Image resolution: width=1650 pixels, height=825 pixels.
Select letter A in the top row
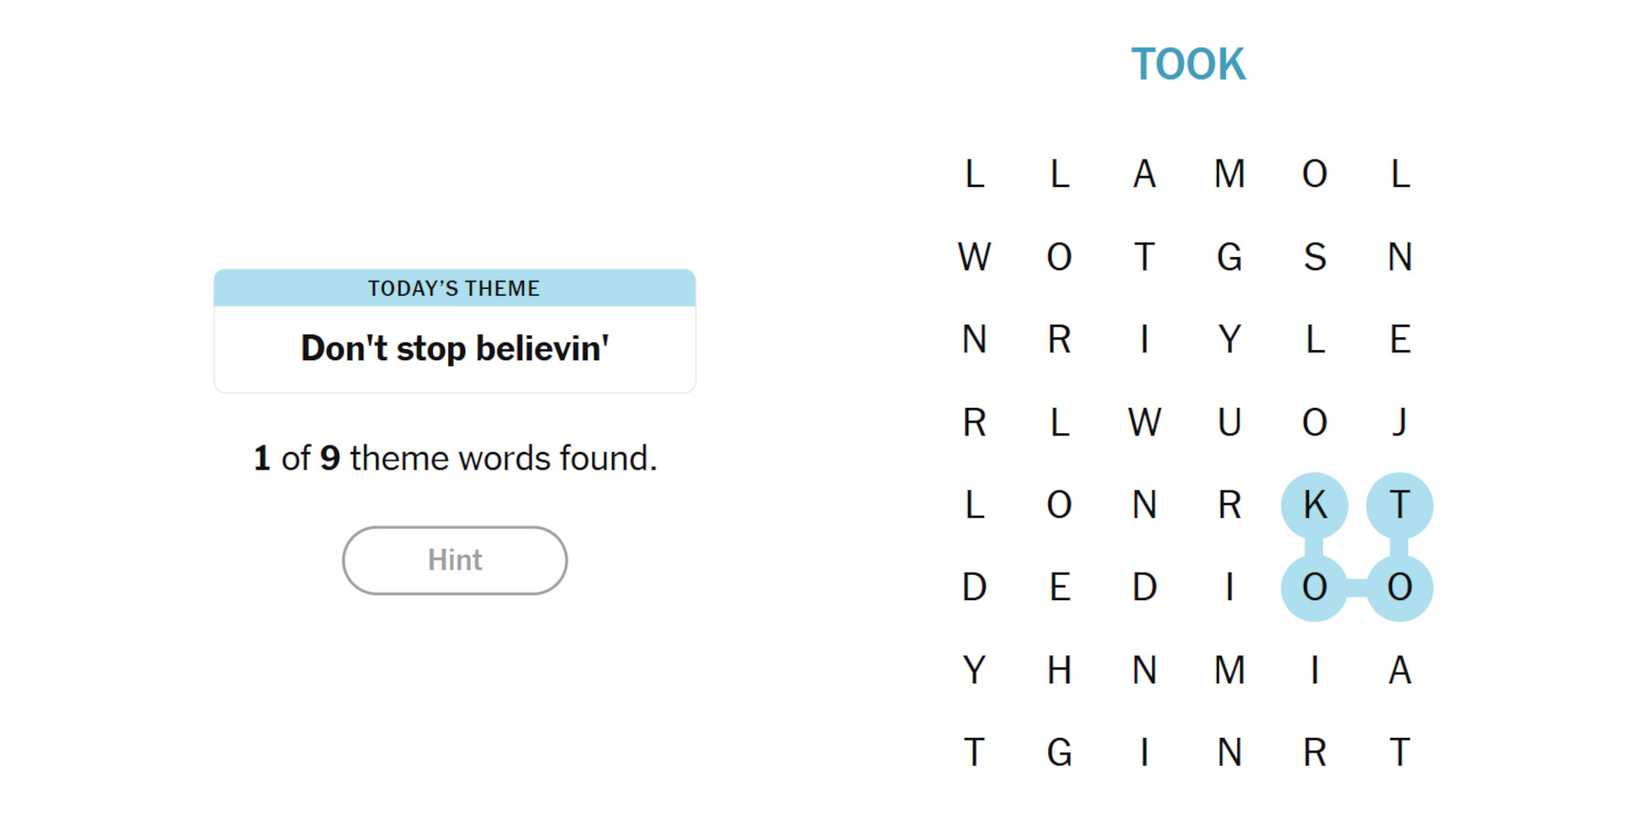pyautogui.click(x=1144, y=174)
